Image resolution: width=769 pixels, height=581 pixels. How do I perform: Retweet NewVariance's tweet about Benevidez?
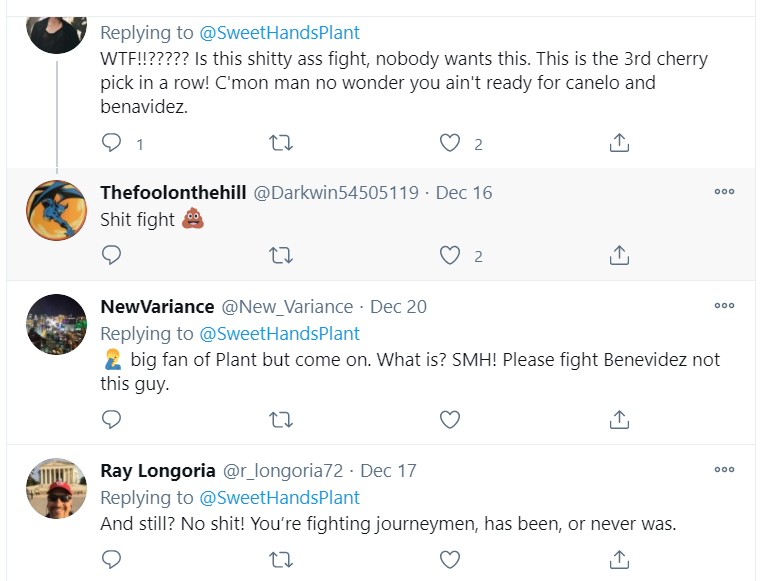point(281,418)
